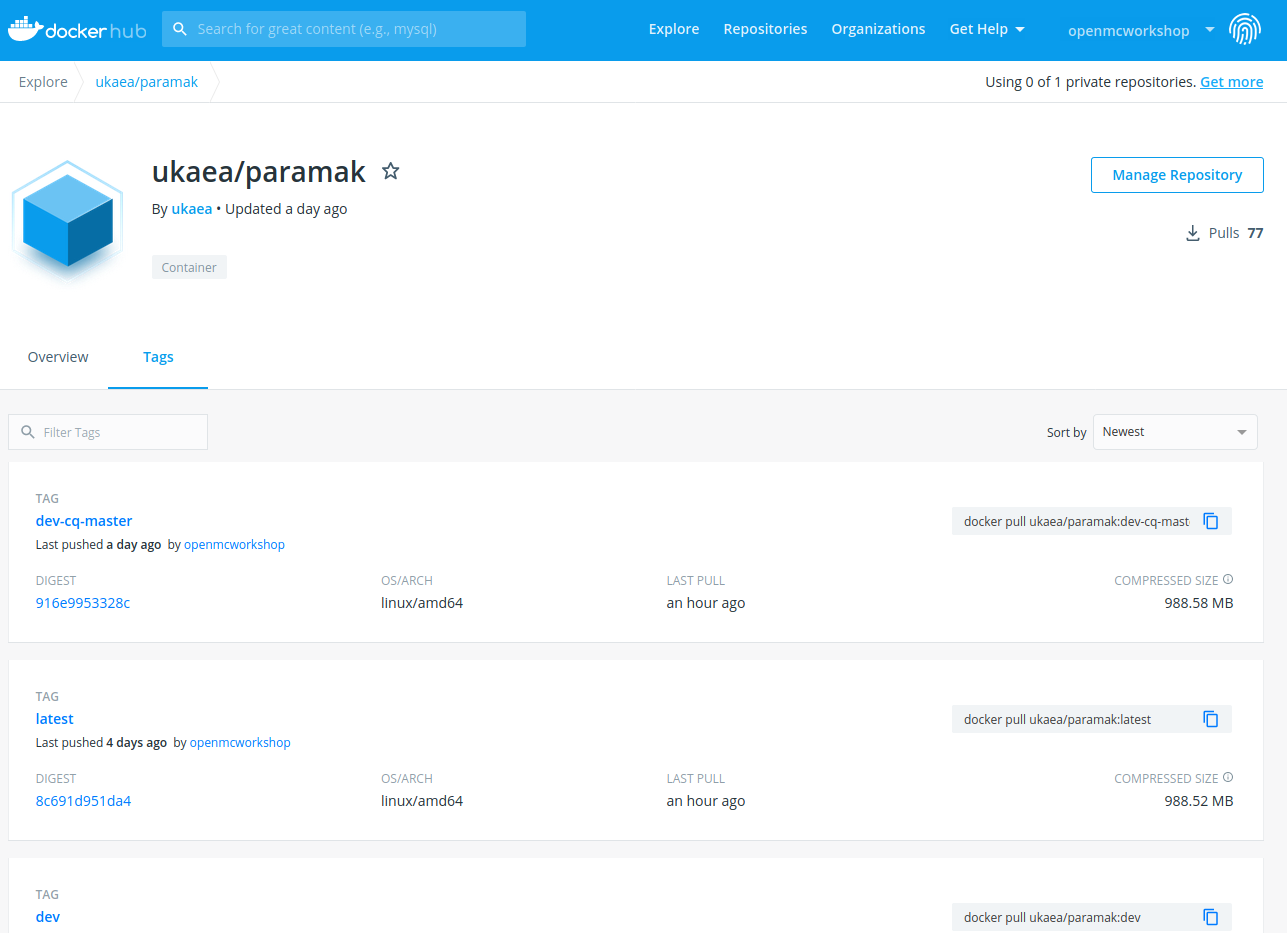
Task: Click the docker pull ukaea/paramak:dev command text
Action: click(x=1052, y=917)
